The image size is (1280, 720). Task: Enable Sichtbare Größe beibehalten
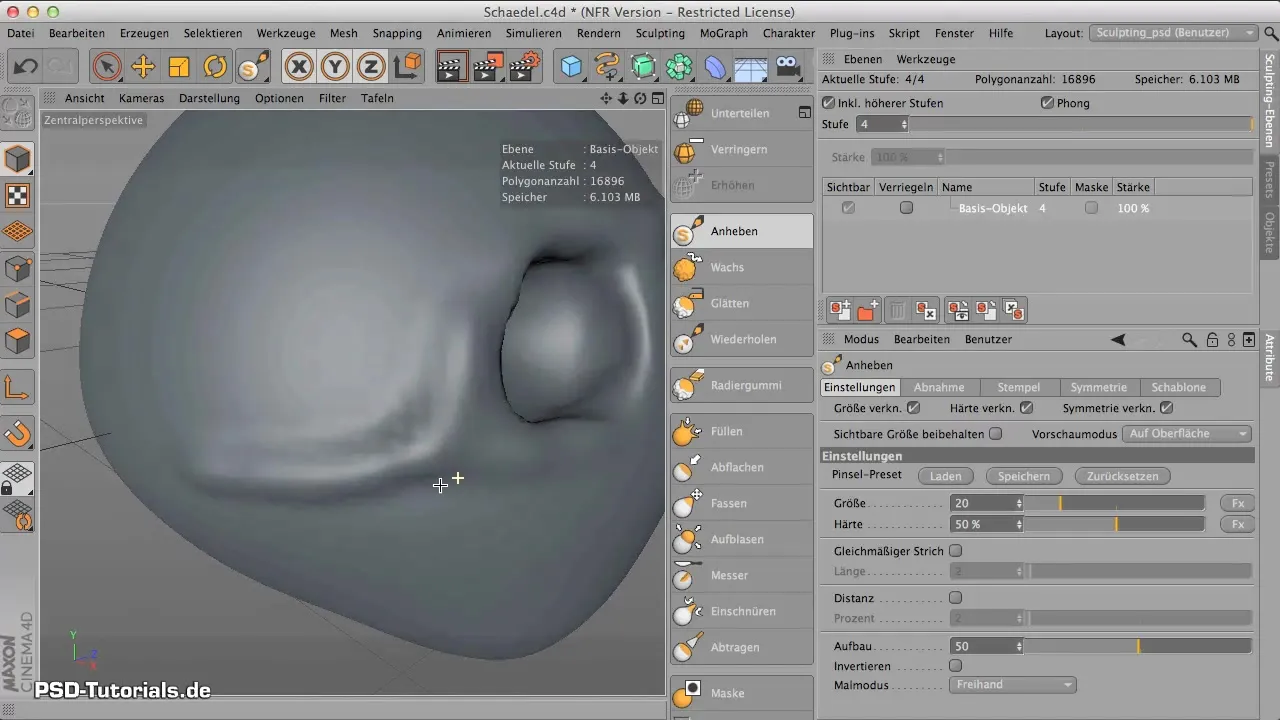(x=995, y=434)
